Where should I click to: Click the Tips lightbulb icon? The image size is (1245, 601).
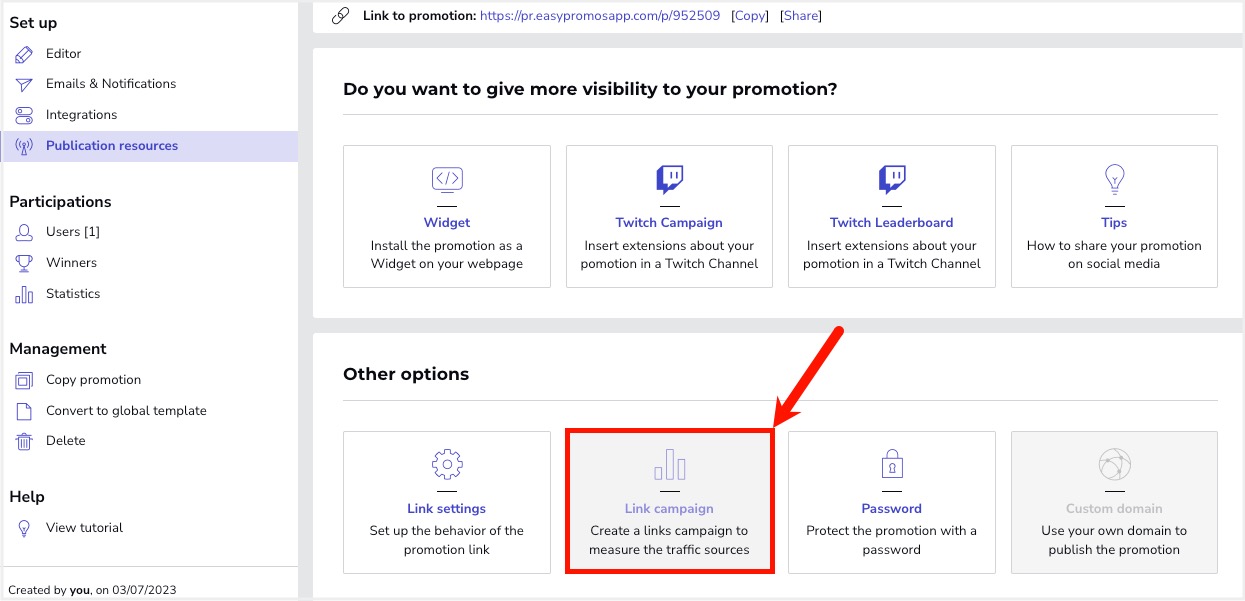(x=1114, y=179)
